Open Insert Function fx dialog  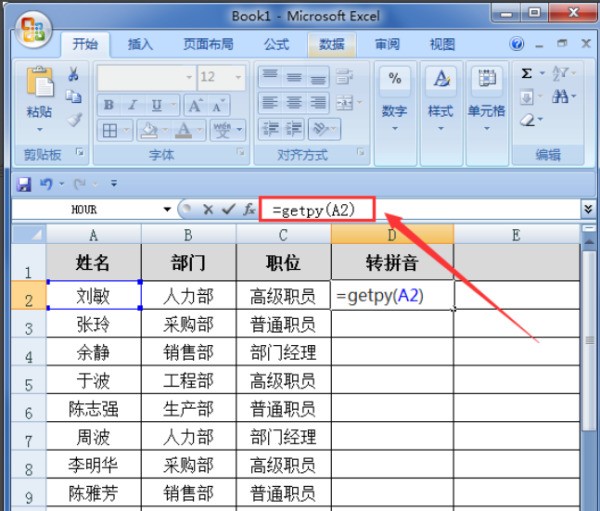[x=247, y=210]
